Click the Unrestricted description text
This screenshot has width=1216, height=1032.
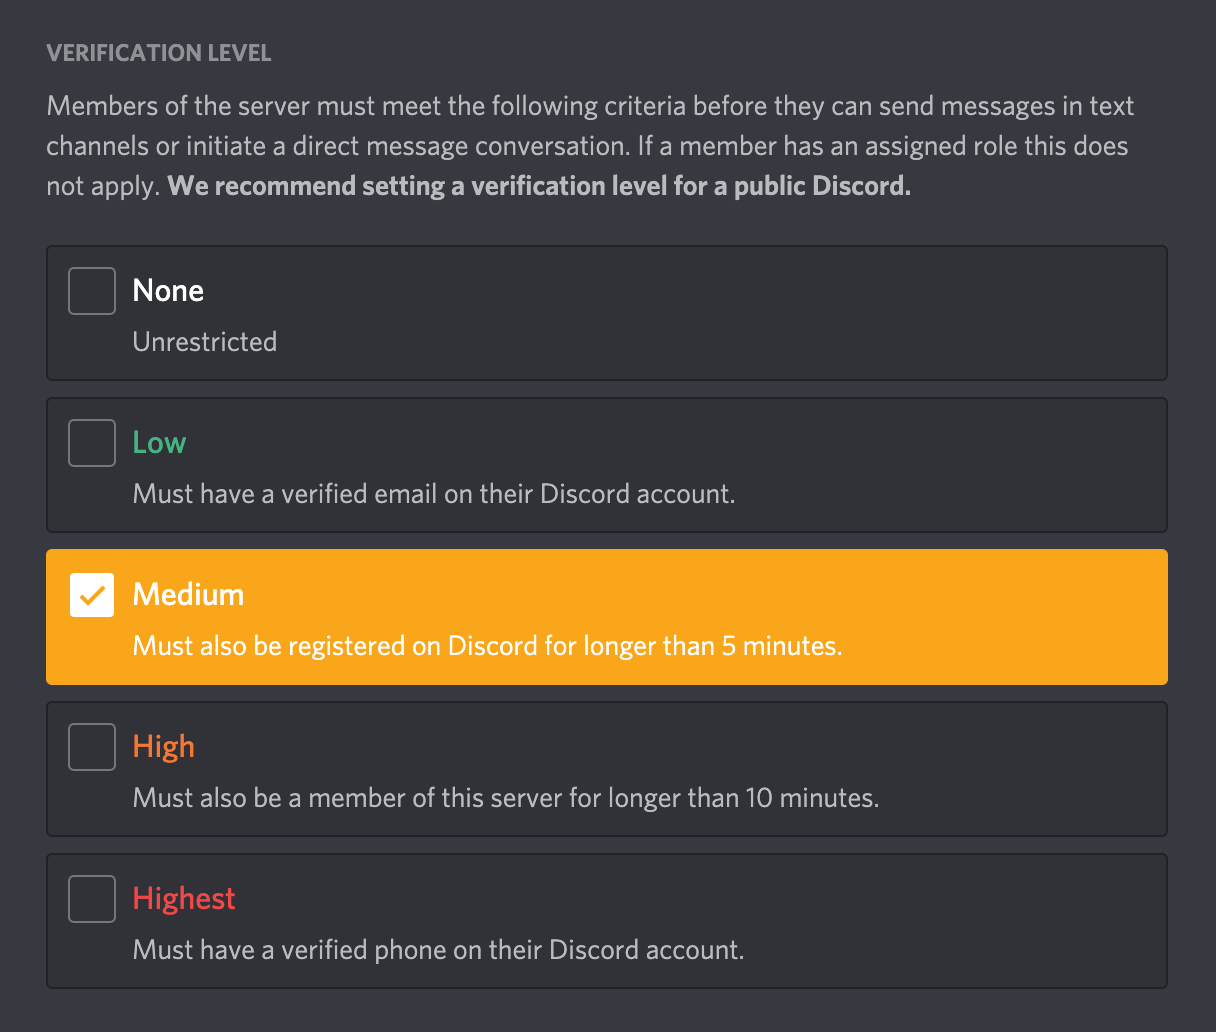[x=204, y=341]
